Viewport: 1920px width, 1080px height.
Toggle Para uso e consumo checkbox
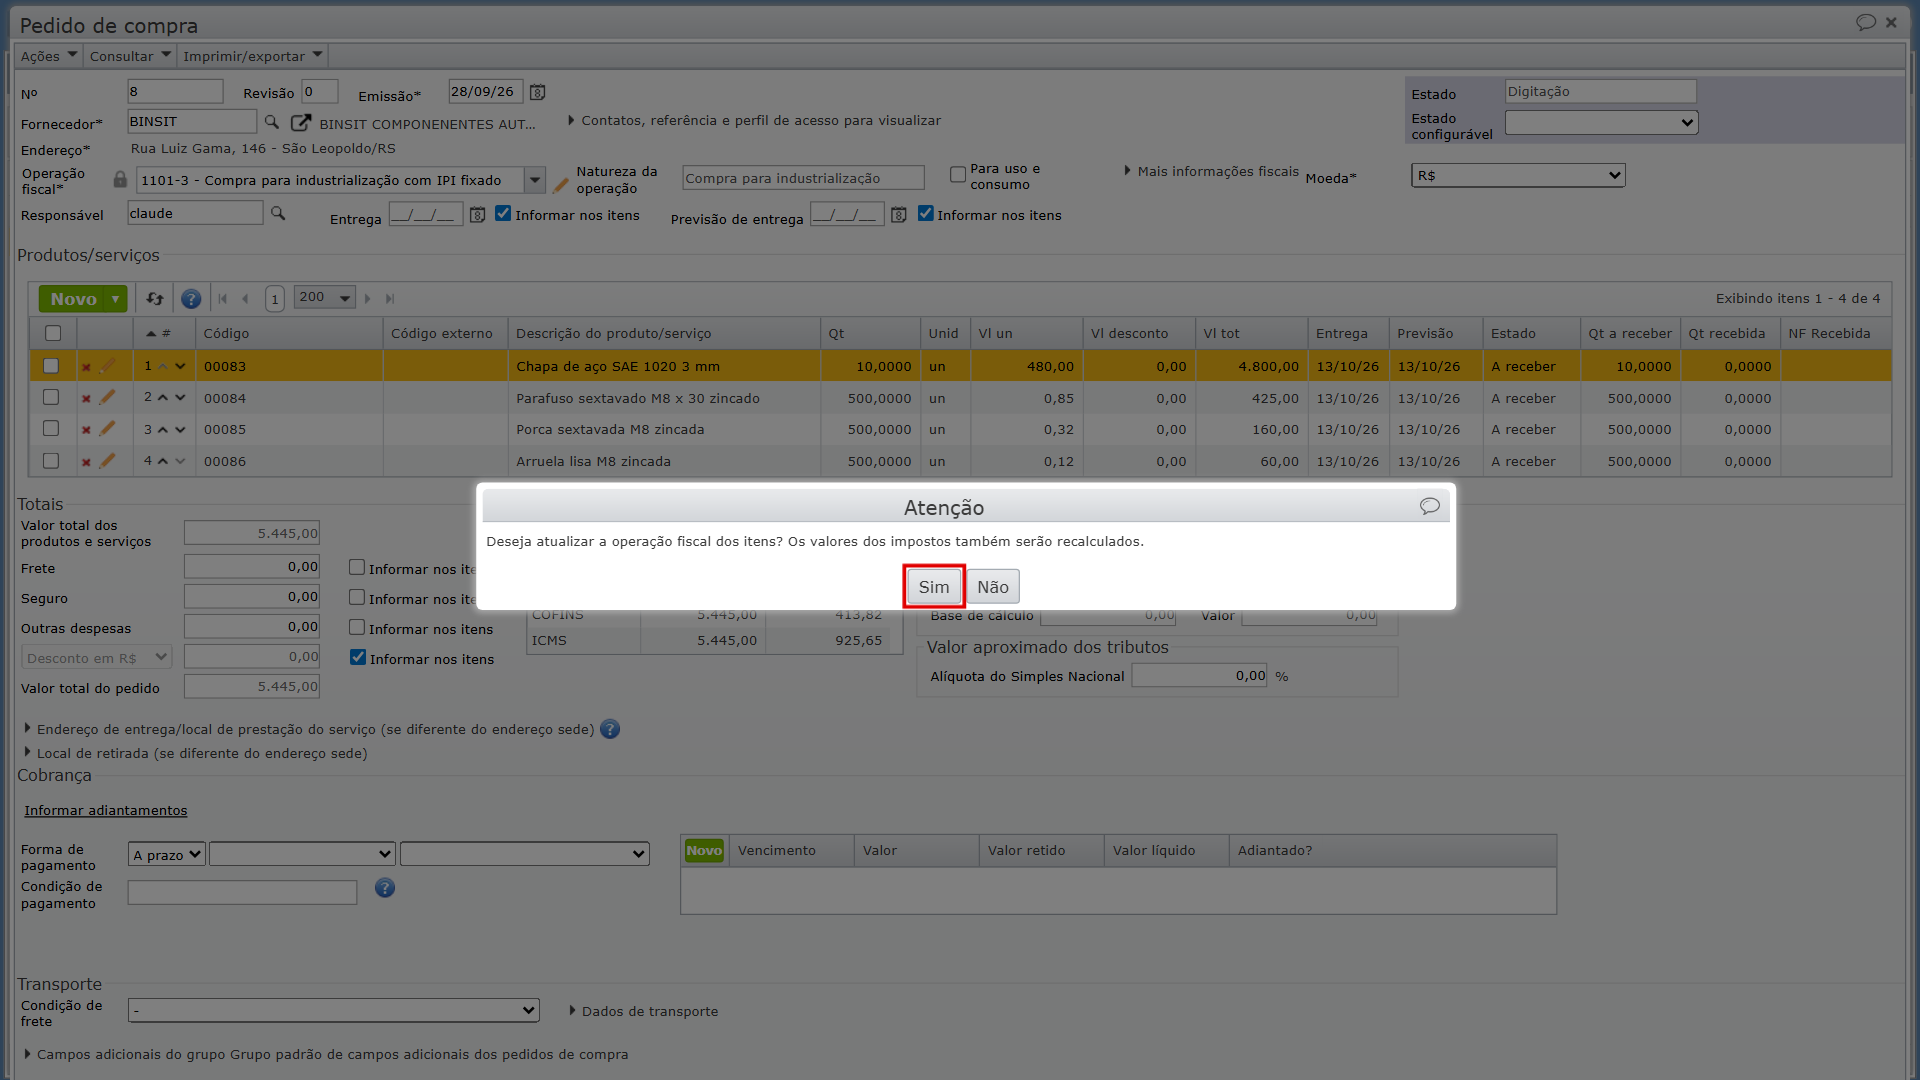pyautogui.click(x=958, y=175)
